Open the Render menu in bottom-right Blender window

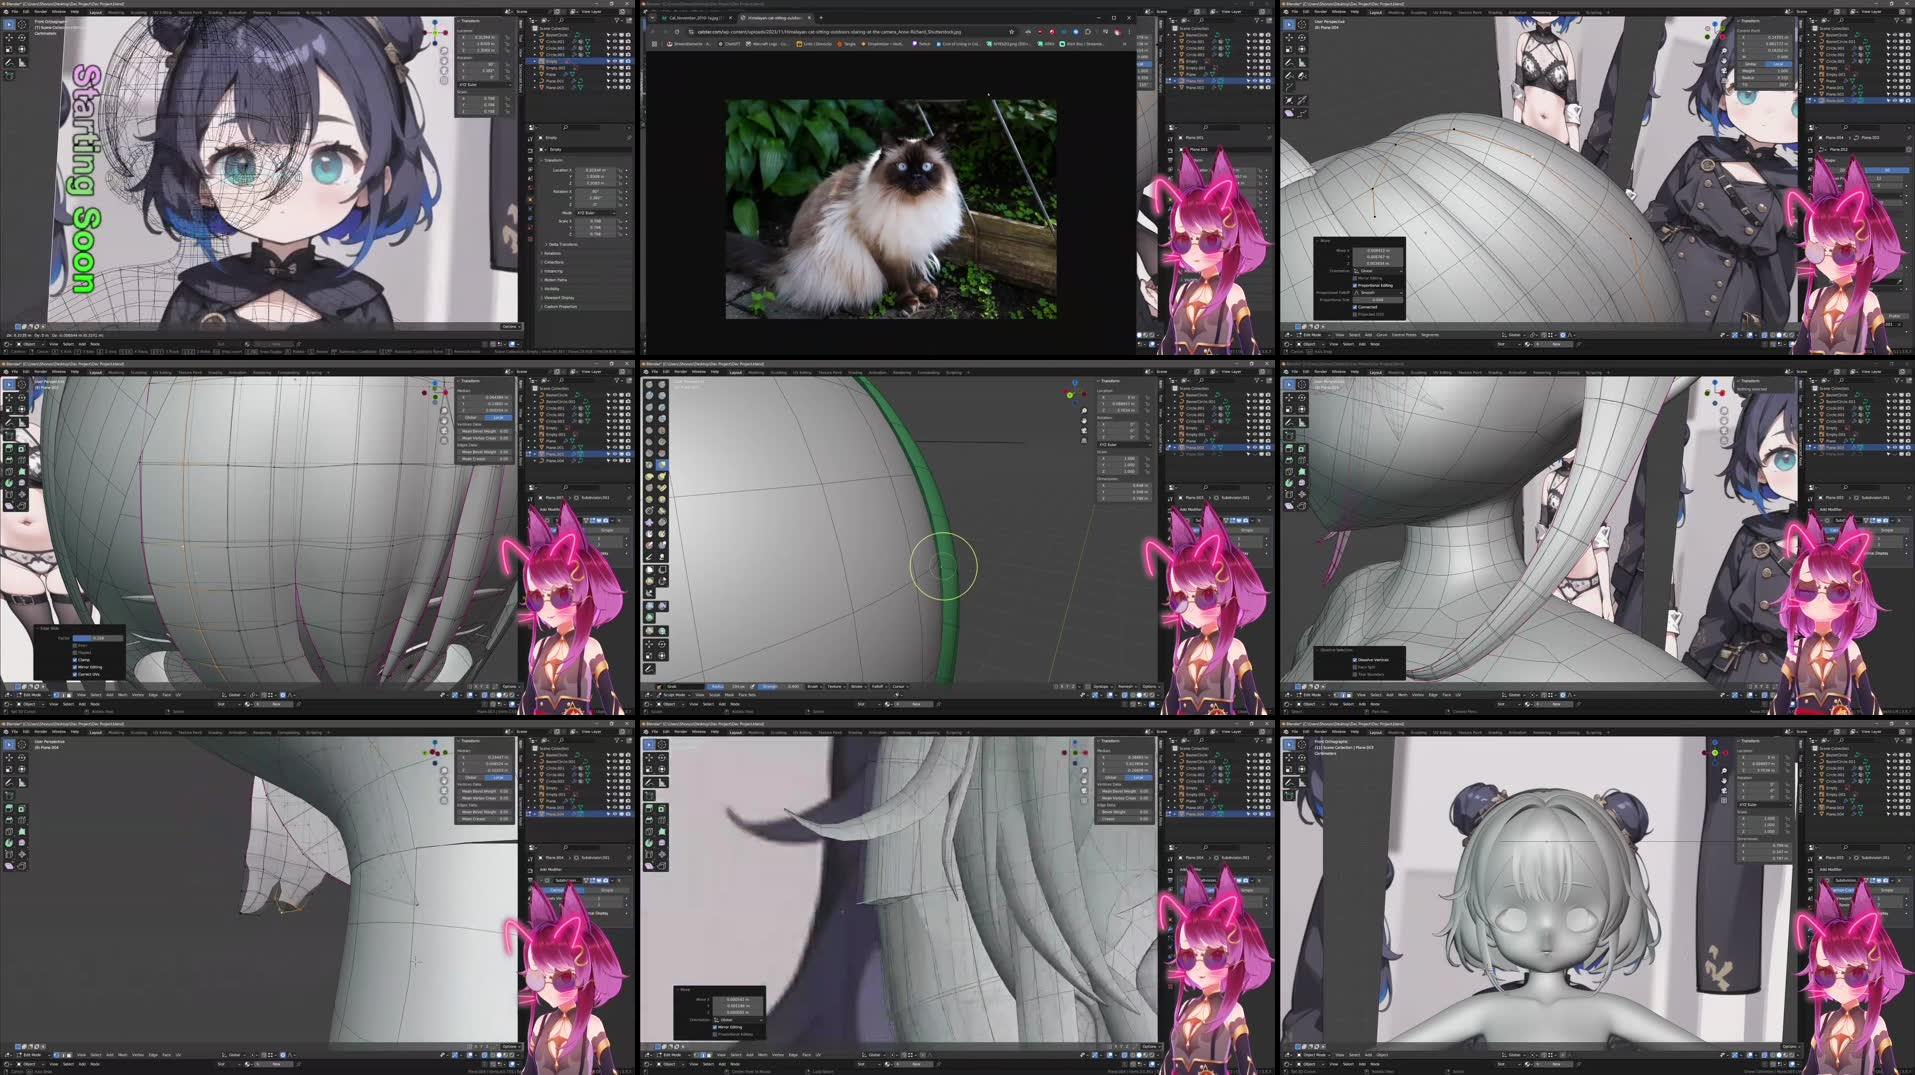point(1321,732)
